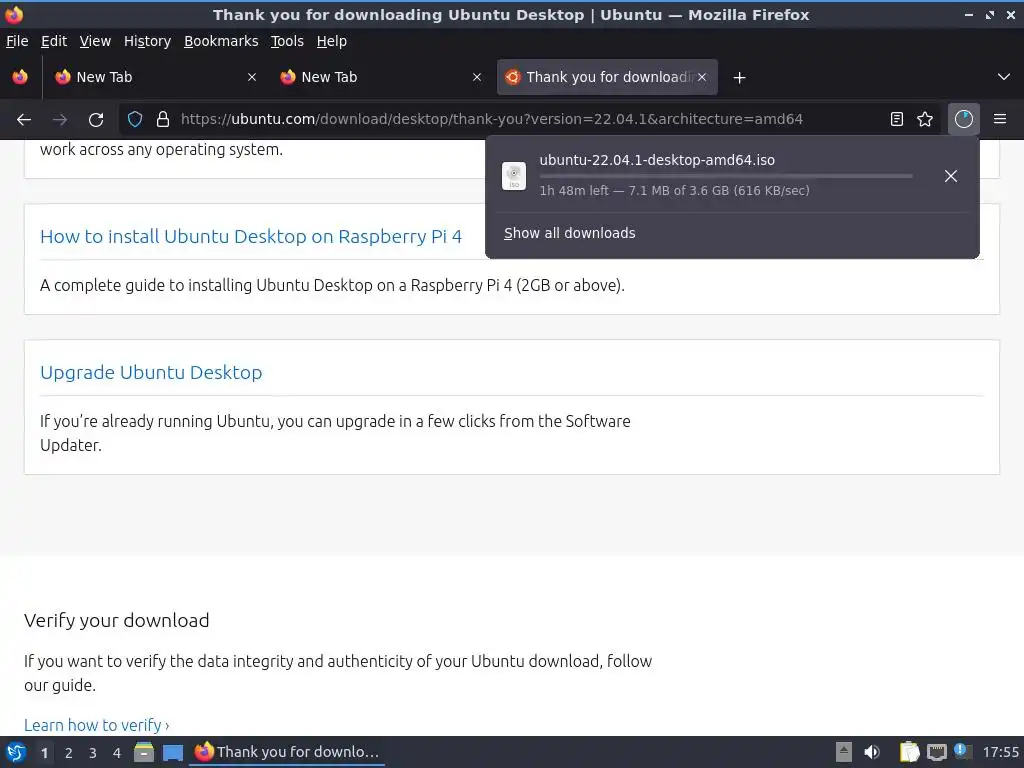
Task: Open a new tab with plus button
Action: tap(739, 78)
